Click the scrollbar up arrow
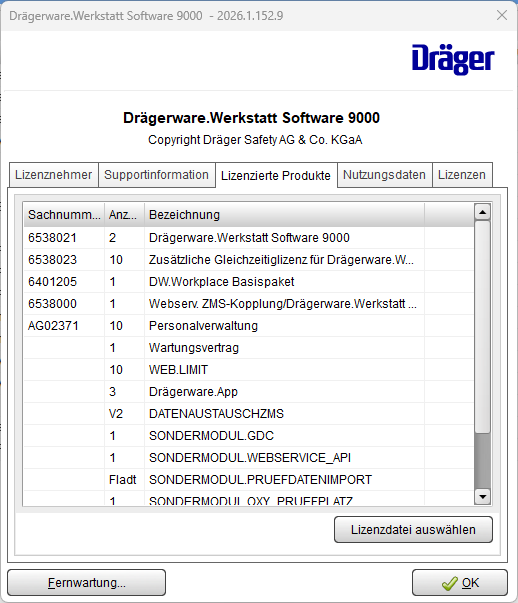 [x=482, y=212]
